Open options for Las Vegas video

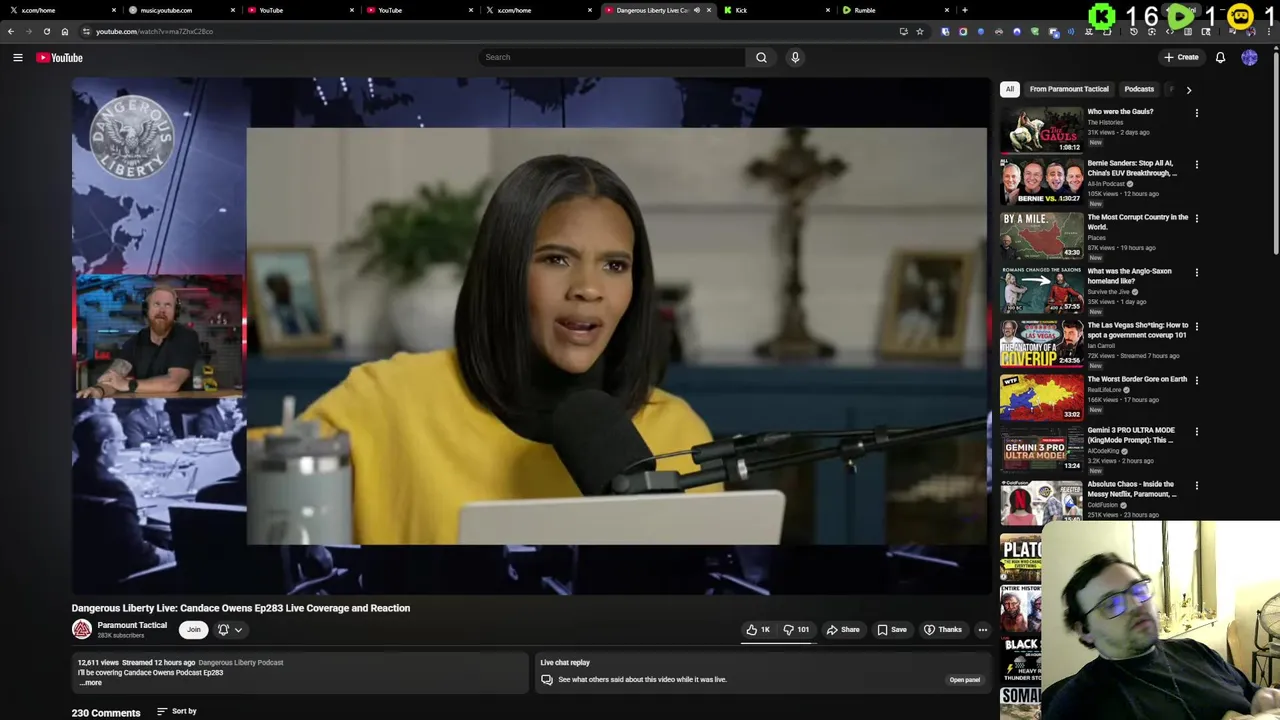click(x=1196, y=326)
